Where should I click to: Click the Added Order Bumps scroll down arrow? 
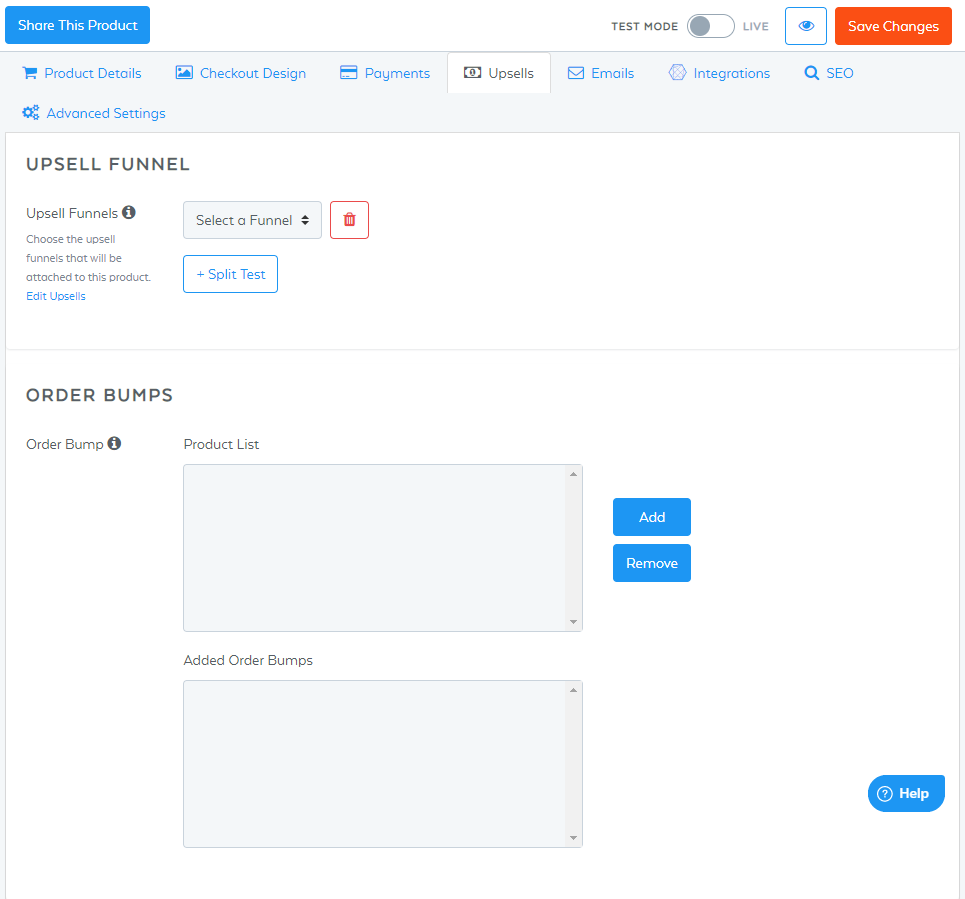click(x=574, y=838)
